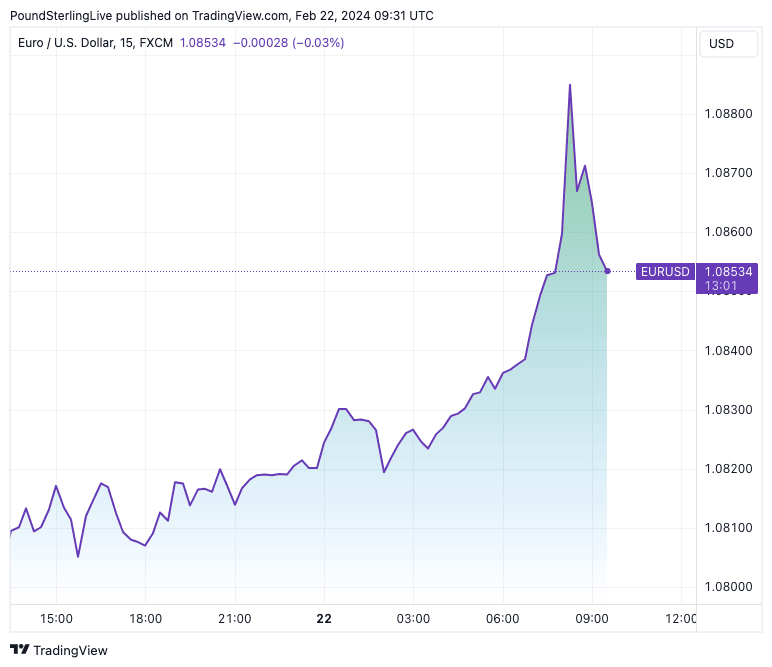Screen dimensions: 772x667
Task: Click the 09:00 time axis label
Action: click(x=591, y=619)
